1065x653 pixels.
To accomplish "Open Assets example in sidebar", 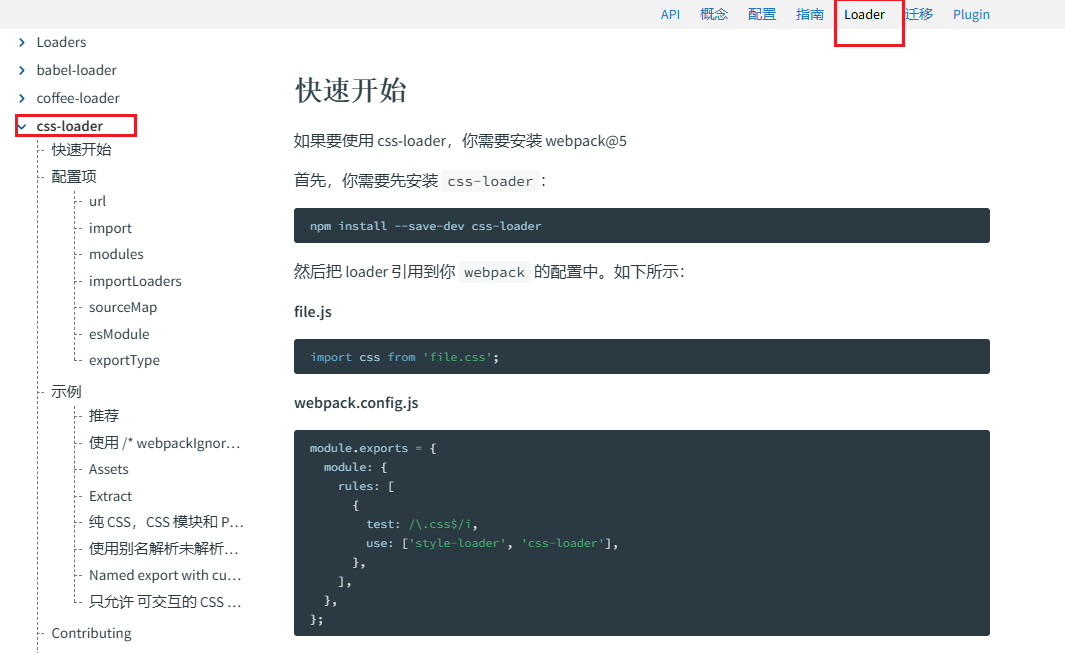I will [108, 470].
